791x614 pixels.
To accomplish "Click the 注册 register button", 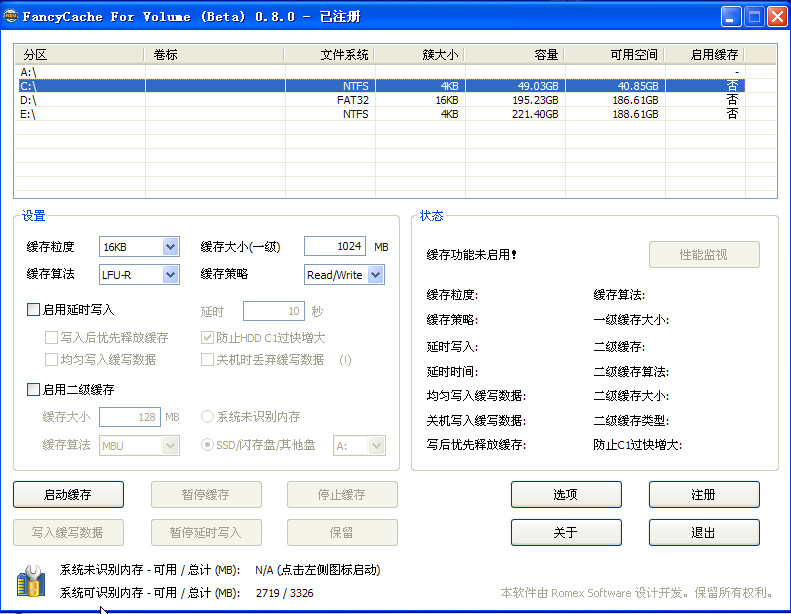I will pyautogui.click(x=704, y=494).
